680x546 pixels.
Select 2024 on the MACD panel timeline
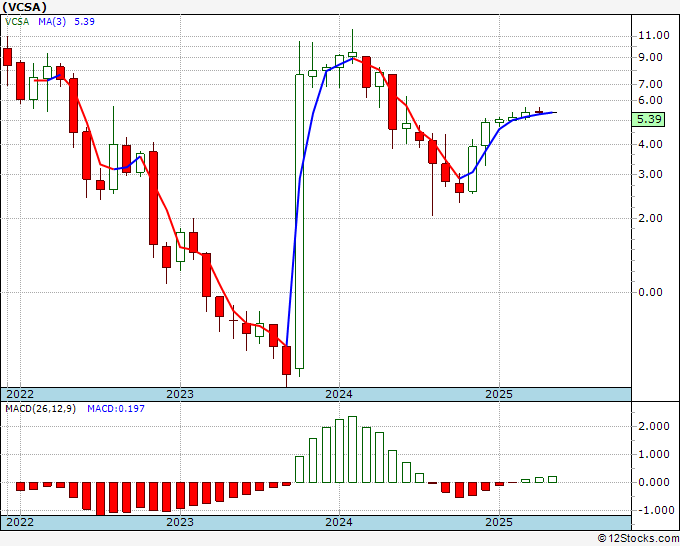click(x=339, y=522)
